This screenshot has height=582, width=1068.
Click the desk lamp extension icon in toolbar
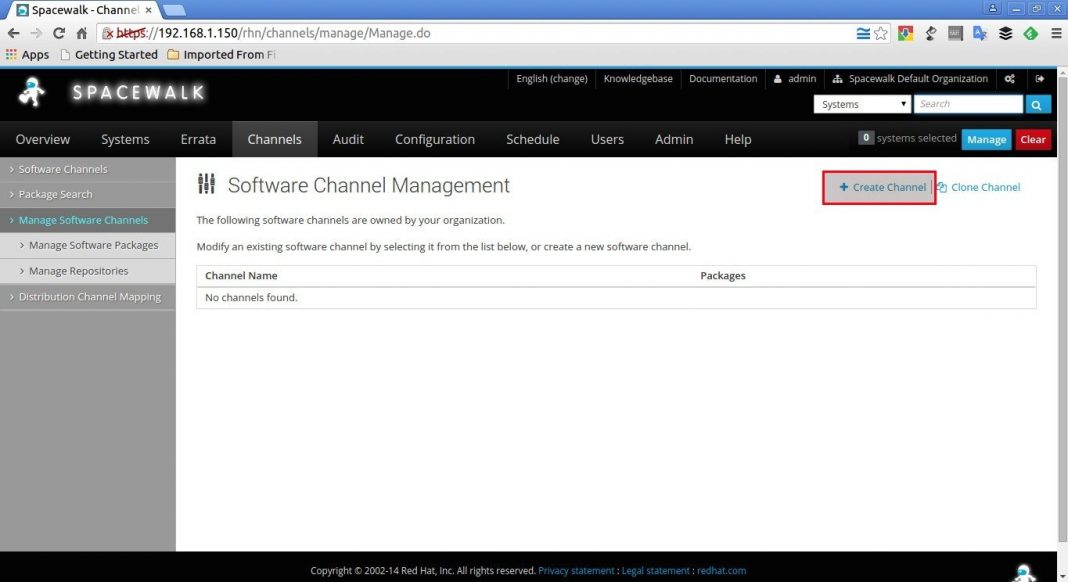pyautogui.click(x=930, y=33)
